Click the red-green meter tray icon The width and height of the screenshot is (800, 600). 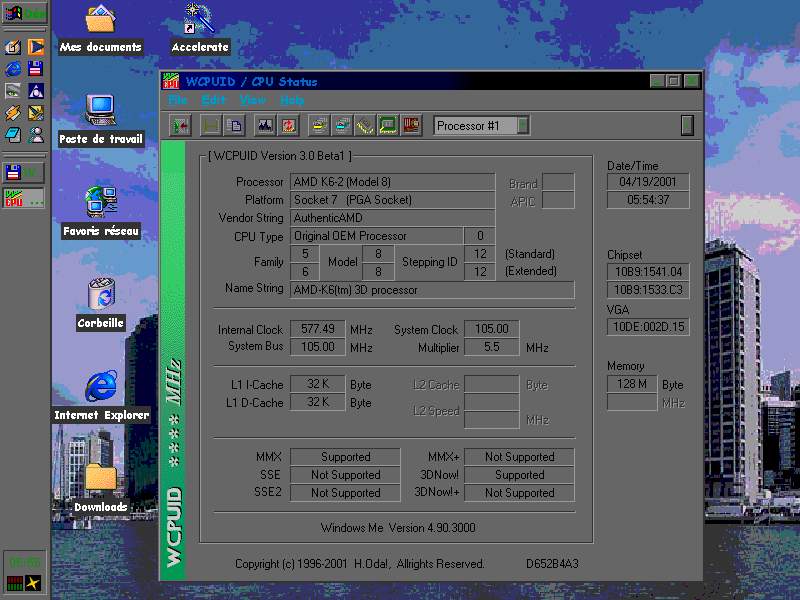pyautogui.click(x=15, y=583)
